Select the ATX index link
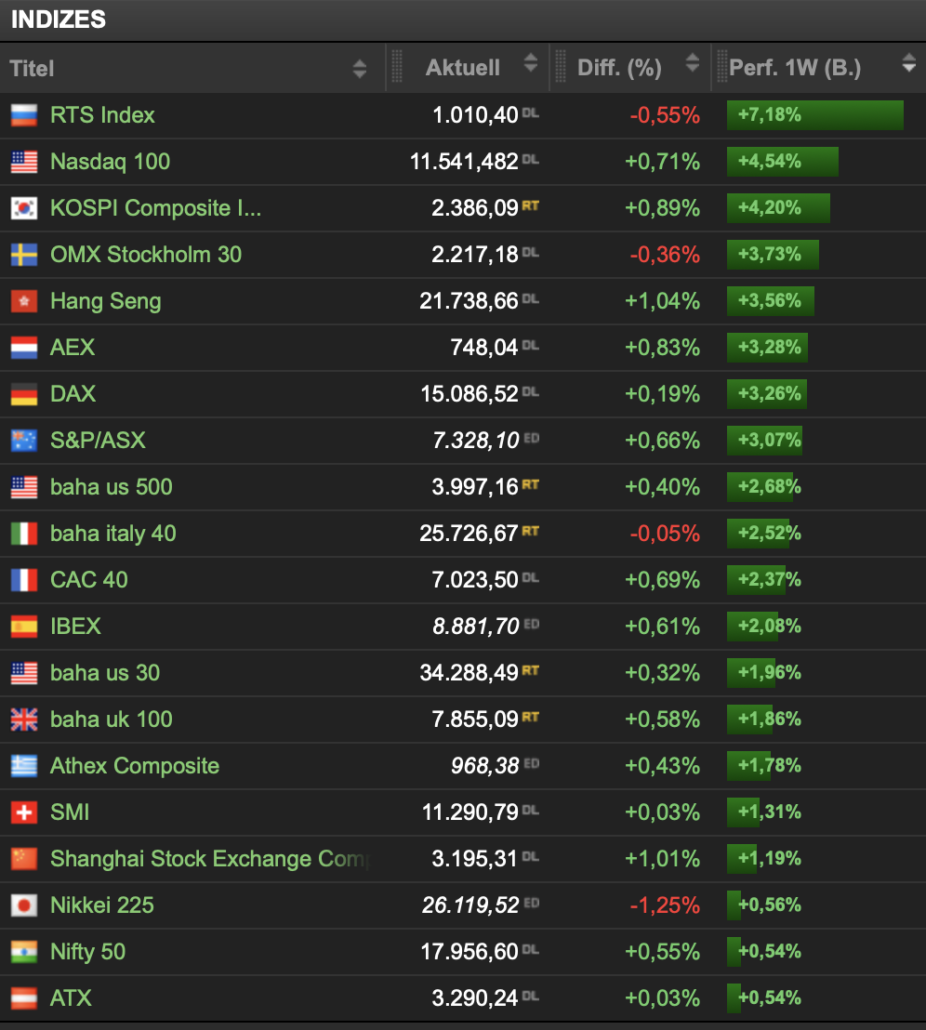The height and width of the screenshot is (1030, 926). click(x=71, y=998)
